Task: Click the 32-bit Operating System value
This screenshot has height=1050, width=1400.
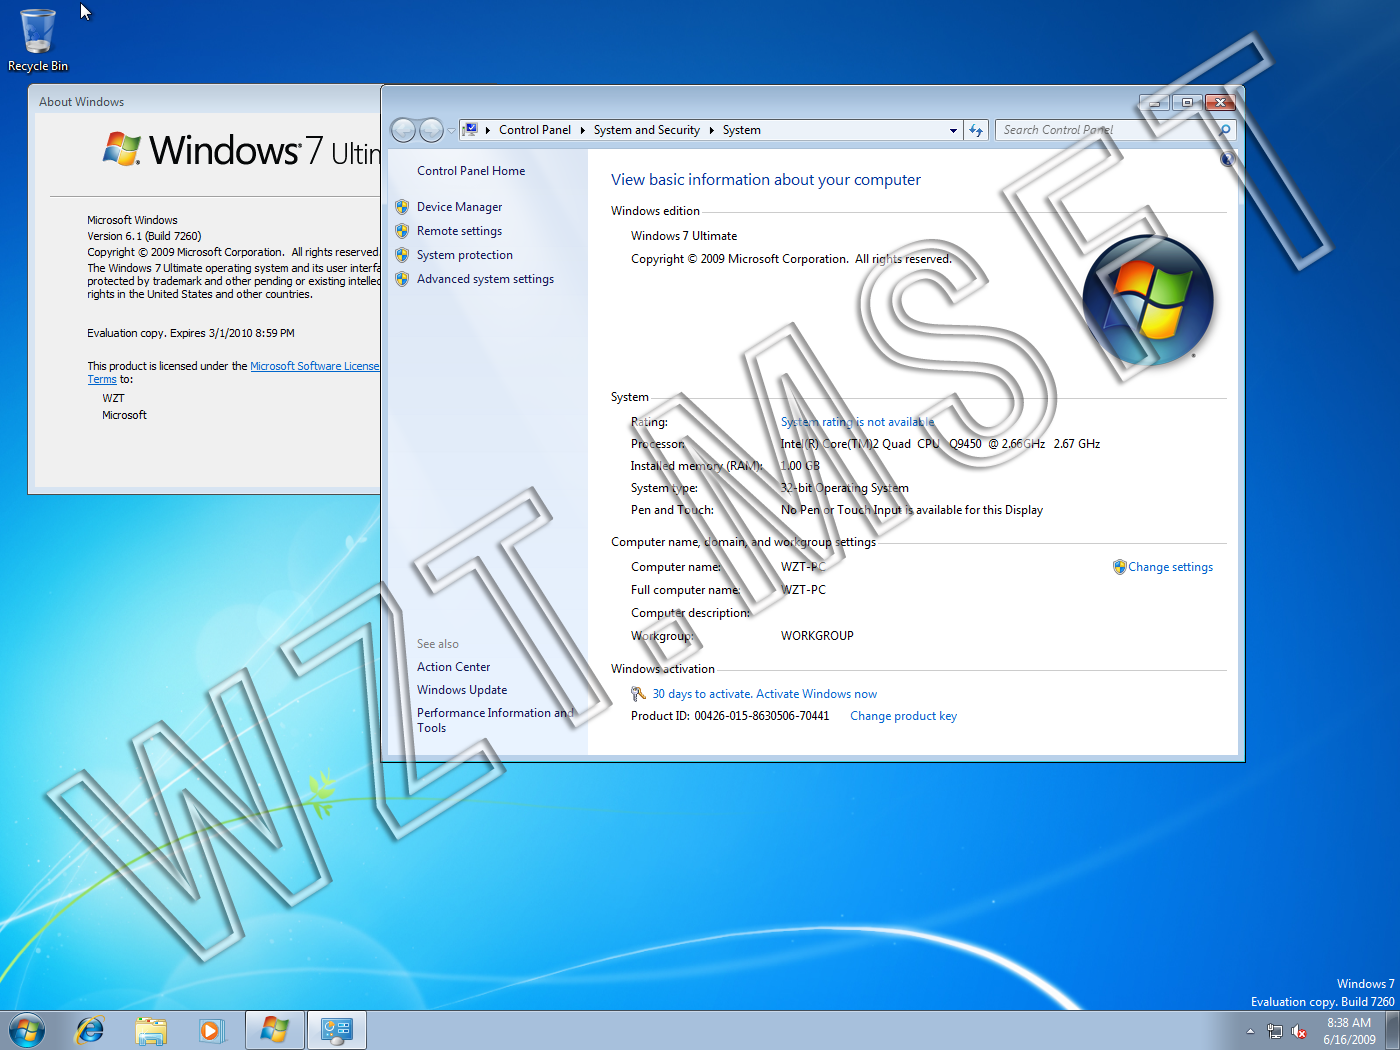Action: 845,488
